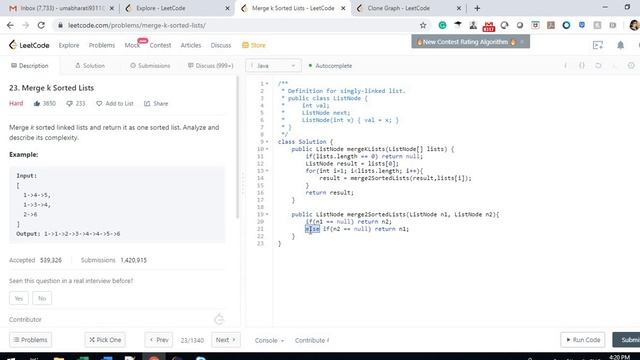Click the Submit button
Viewport: 640px width, 360px height.
(x=627, y=340)
